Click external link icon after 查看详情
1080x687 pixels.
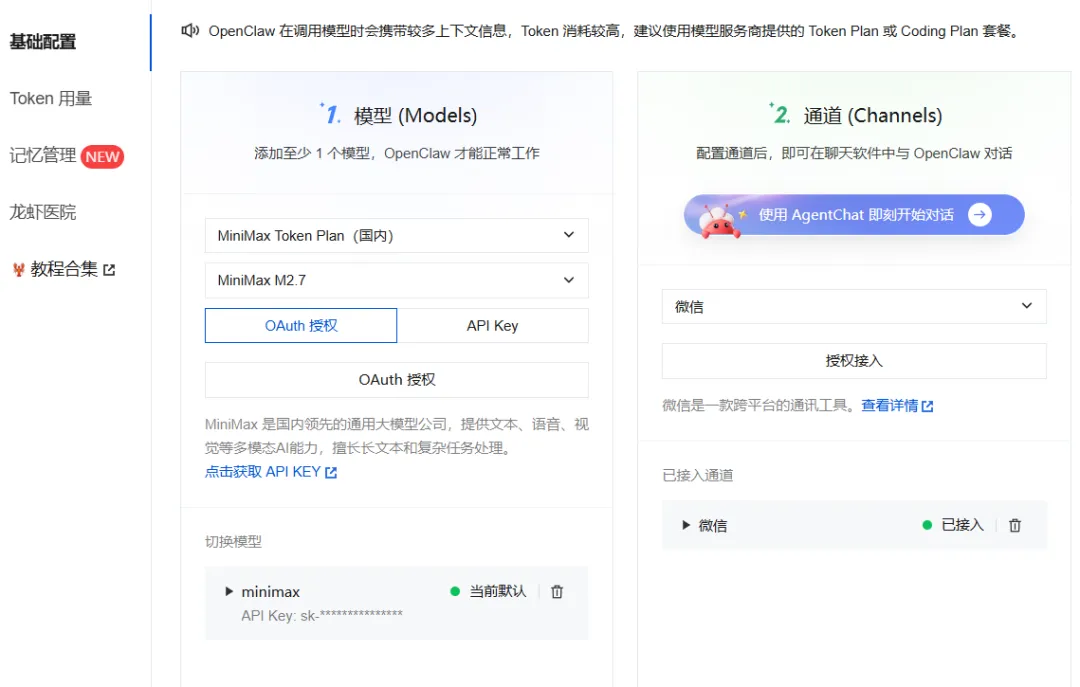(927, 407)
